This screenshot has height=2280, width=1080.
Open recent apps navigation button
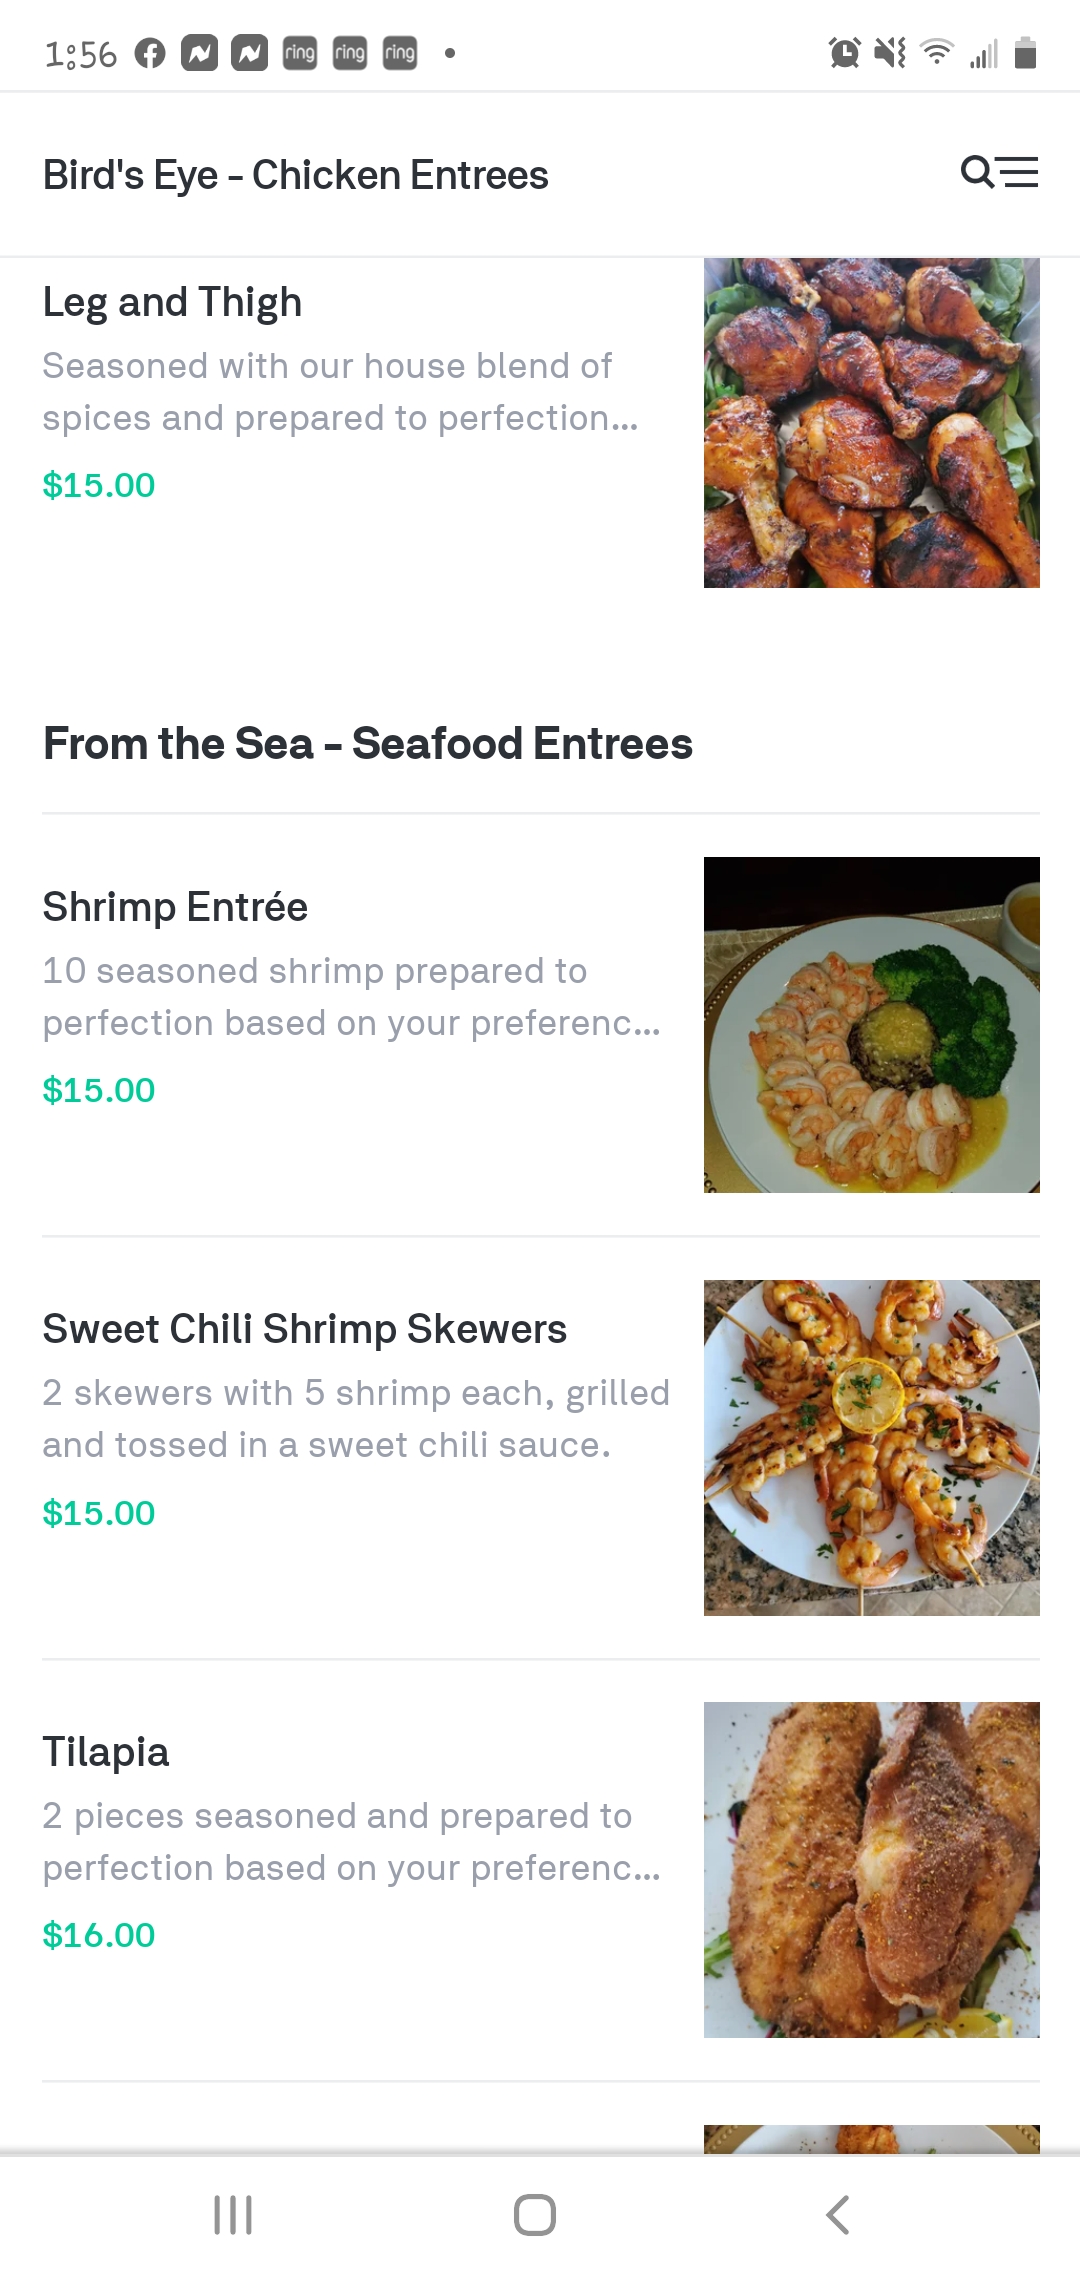tap(233, 2214)
